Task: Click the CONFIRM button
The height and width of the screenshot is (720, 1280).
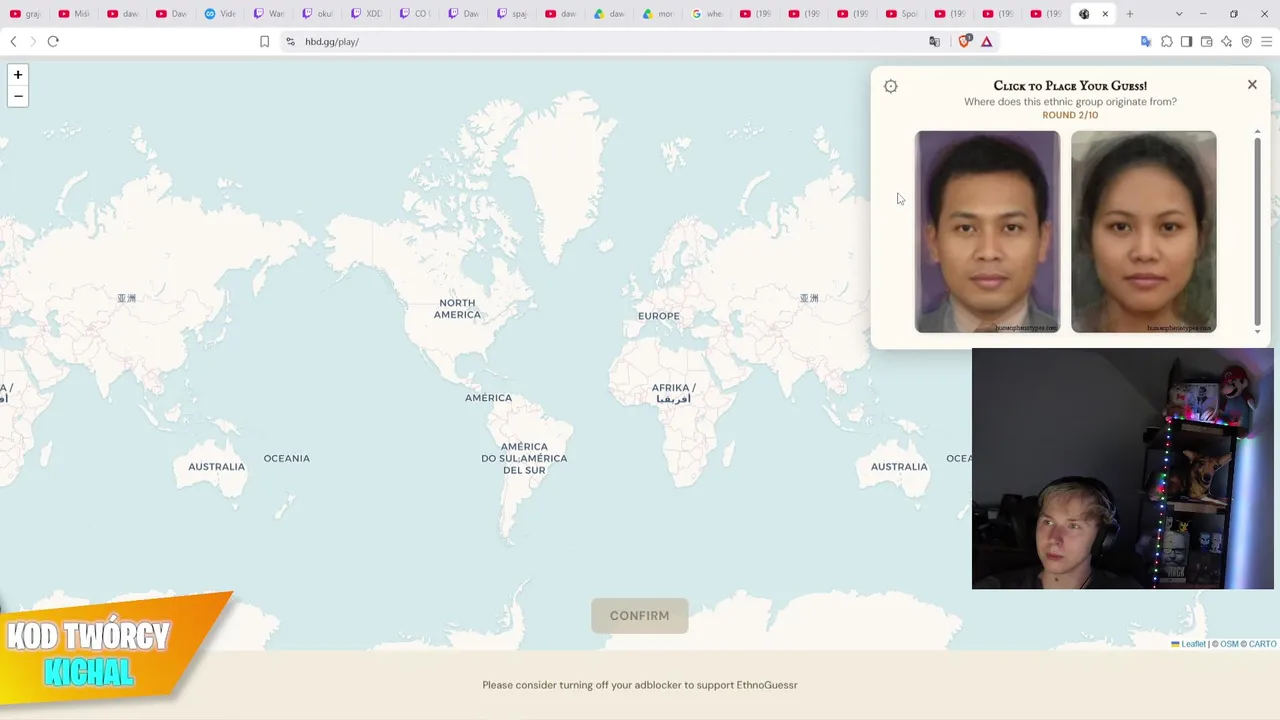Action: tap(640, 615)
